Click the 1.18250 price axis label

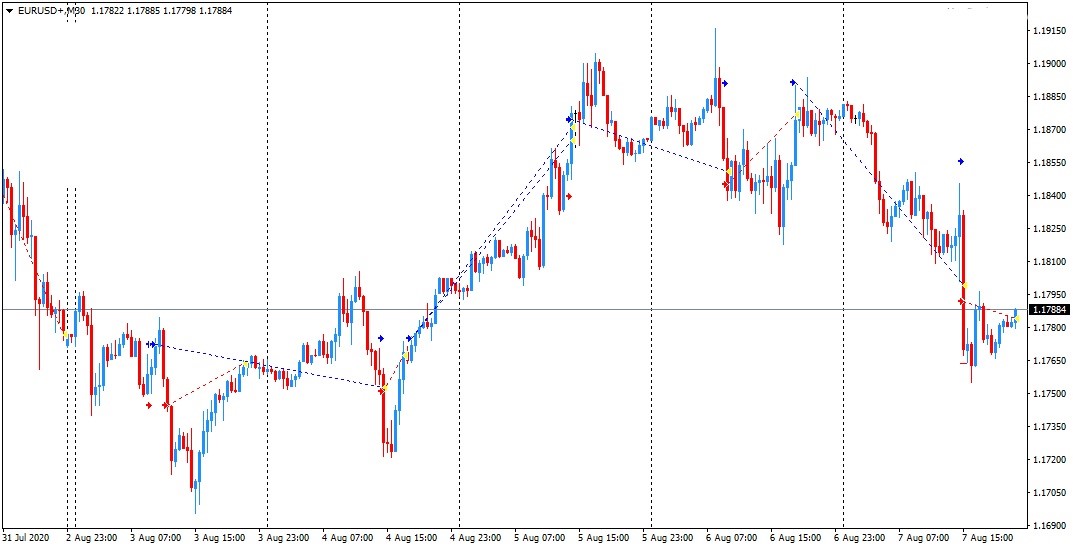(x=1049, y=229)
